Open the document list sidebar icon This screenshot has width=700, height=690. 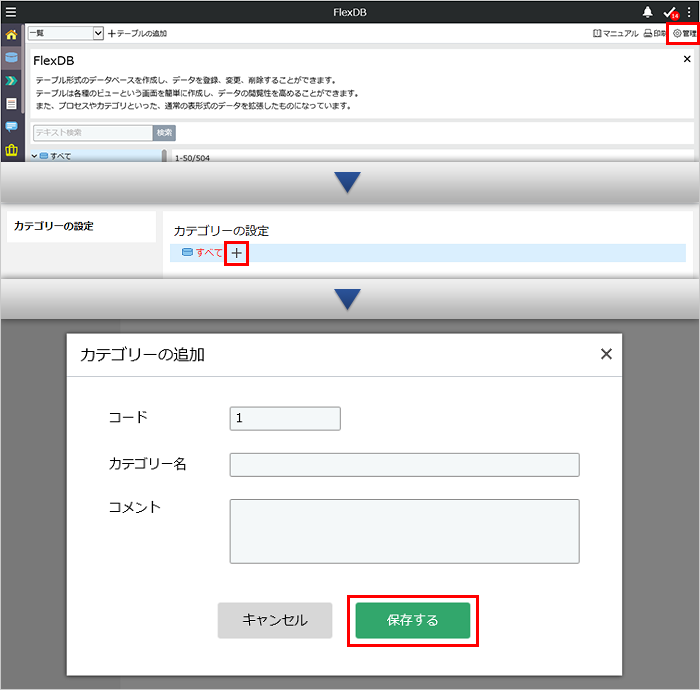12,104
